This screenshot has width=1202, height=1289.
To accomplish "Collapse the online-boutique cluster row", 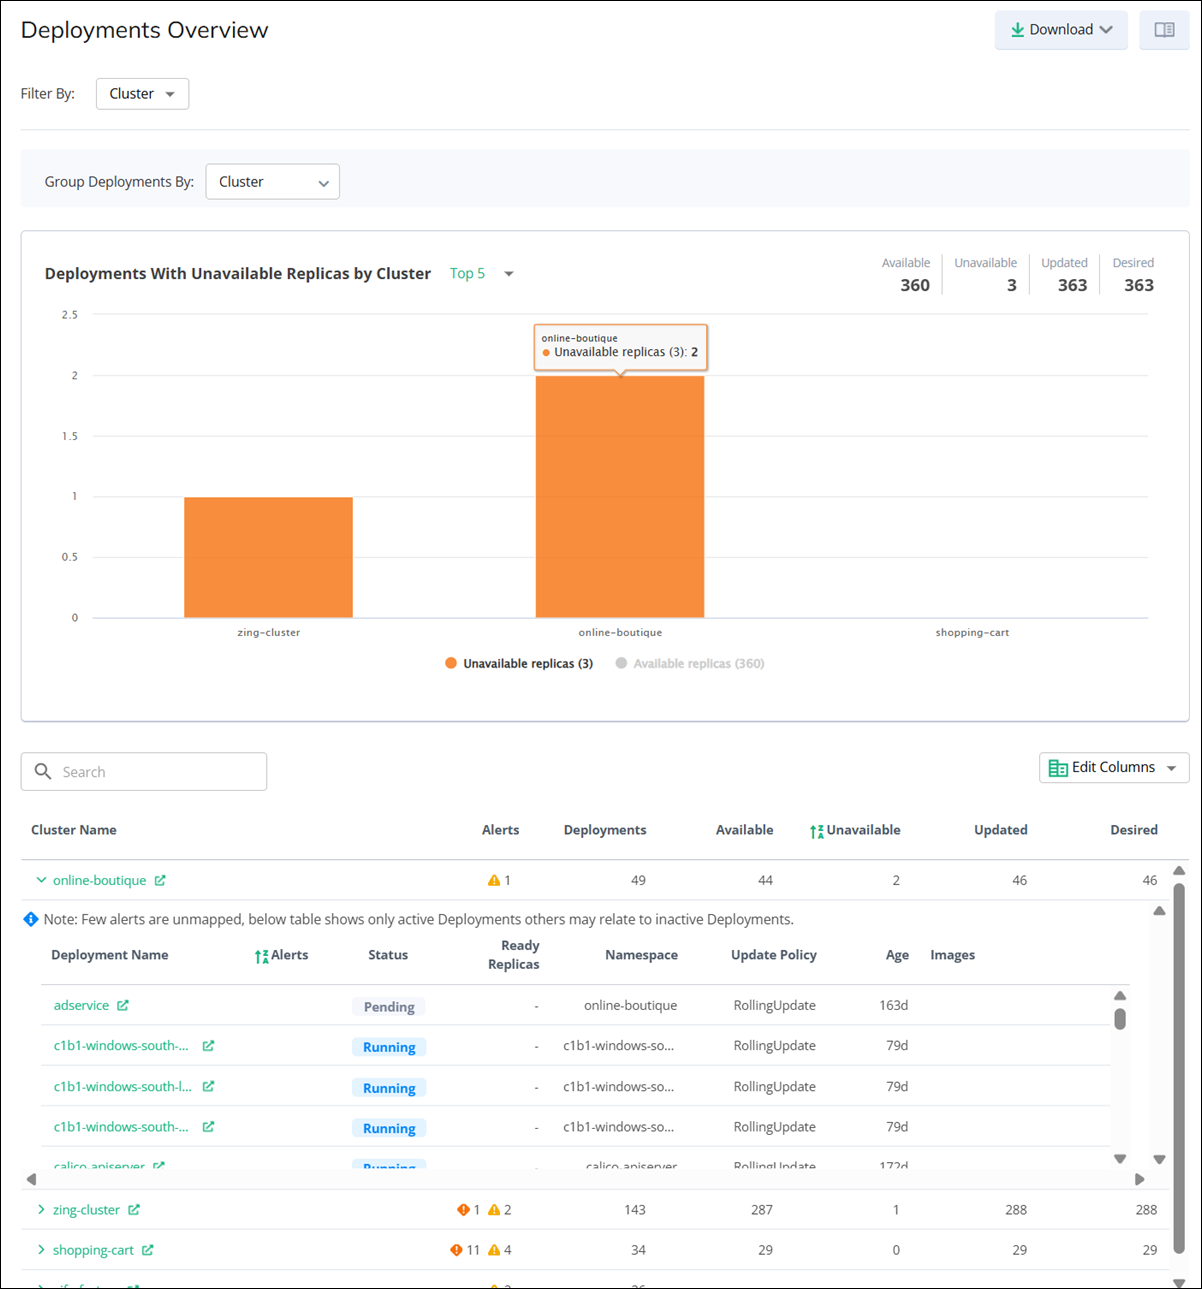I will 41,881.
